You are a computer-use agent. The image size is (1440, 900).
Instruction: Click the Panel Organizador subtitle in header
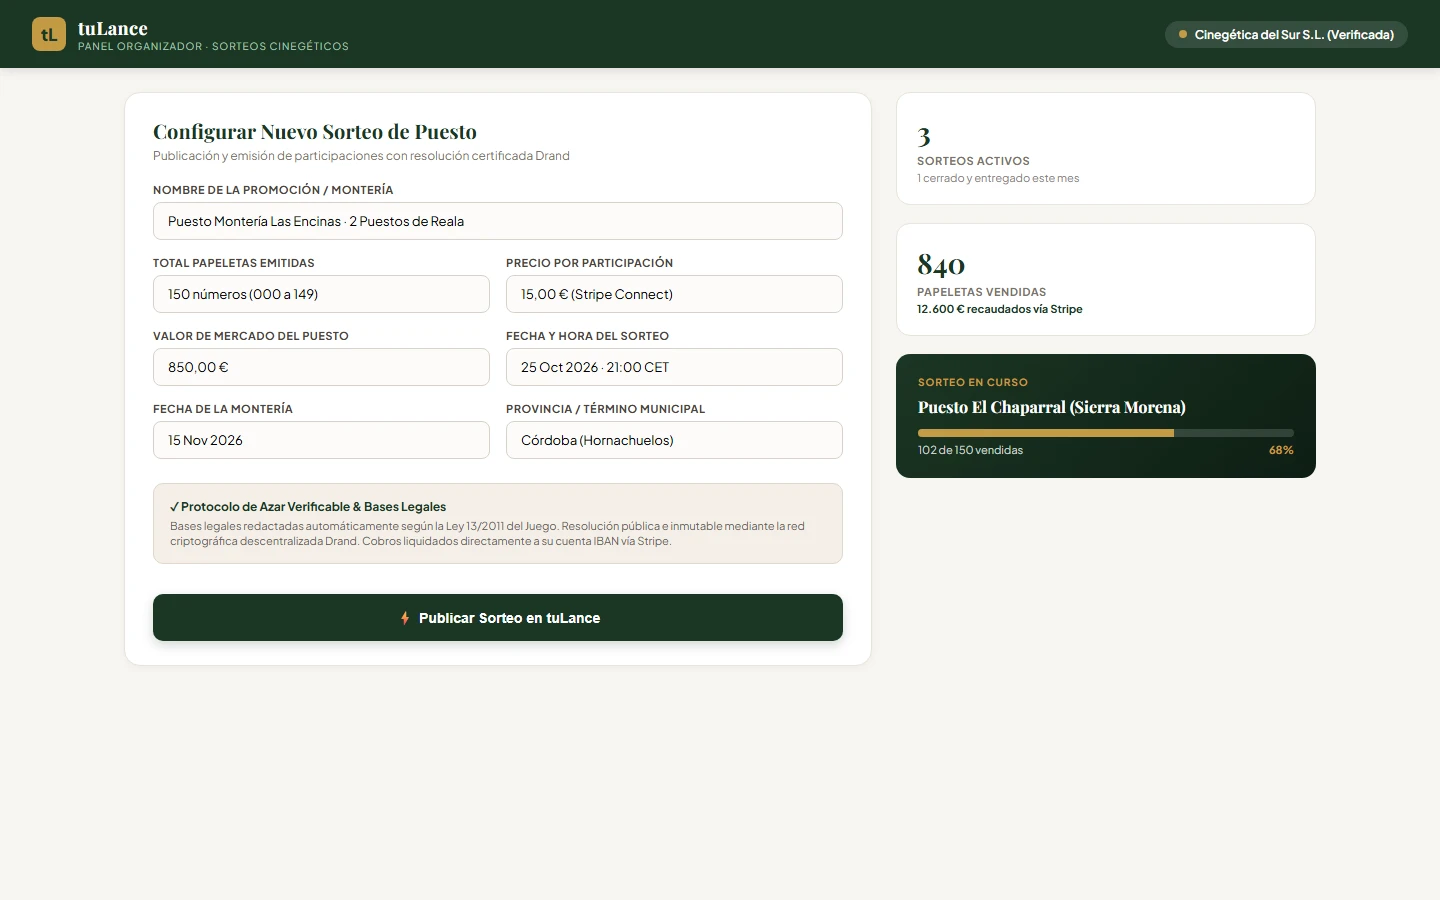(x=213, y=46)
